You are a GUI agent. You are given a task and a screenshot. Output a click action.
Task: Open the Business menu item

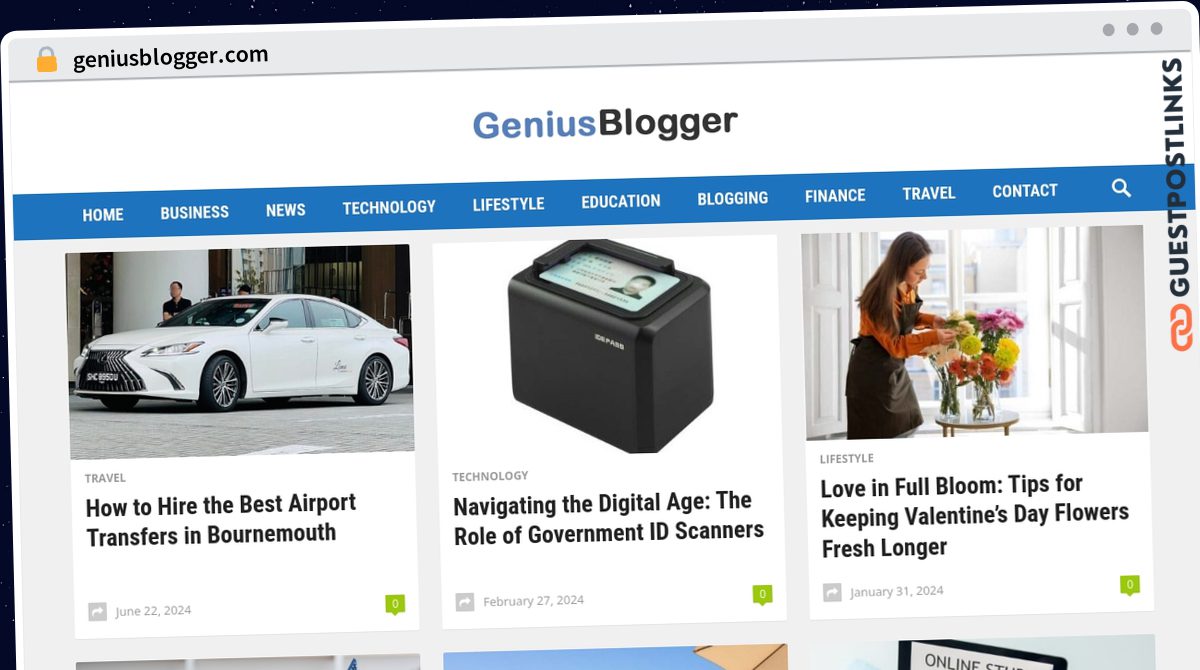(x=194, y=212)
